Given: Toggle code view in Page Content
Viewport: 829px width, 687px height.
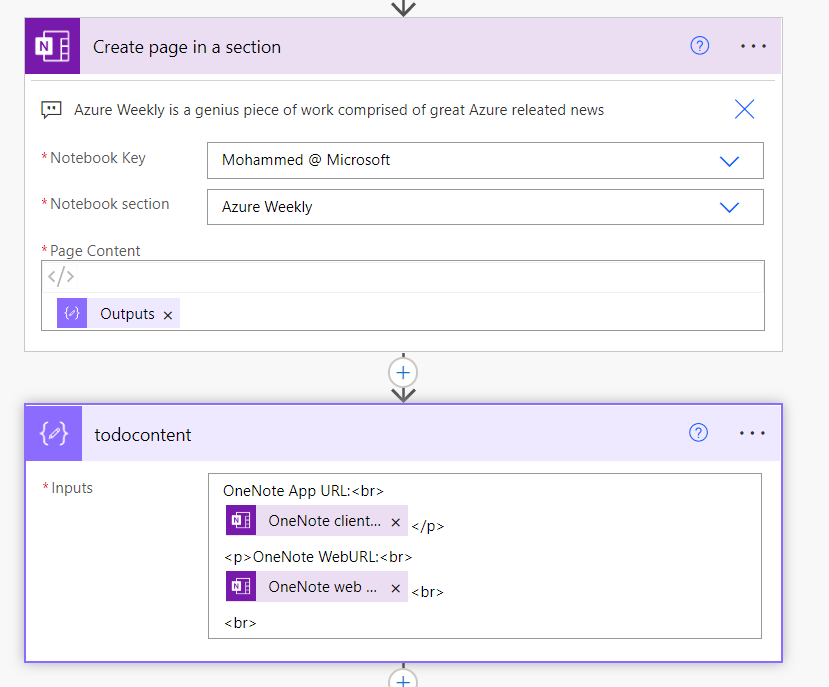Looking at the screenshot, I should pos(61,276).
